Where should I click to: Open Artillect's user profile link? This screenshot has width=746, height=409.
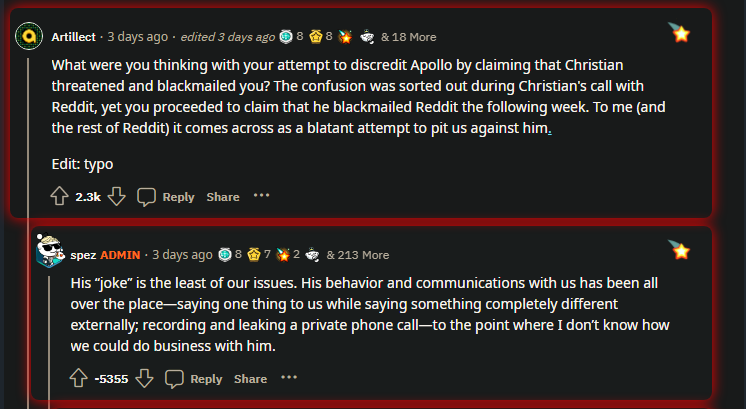pos(74,37)
